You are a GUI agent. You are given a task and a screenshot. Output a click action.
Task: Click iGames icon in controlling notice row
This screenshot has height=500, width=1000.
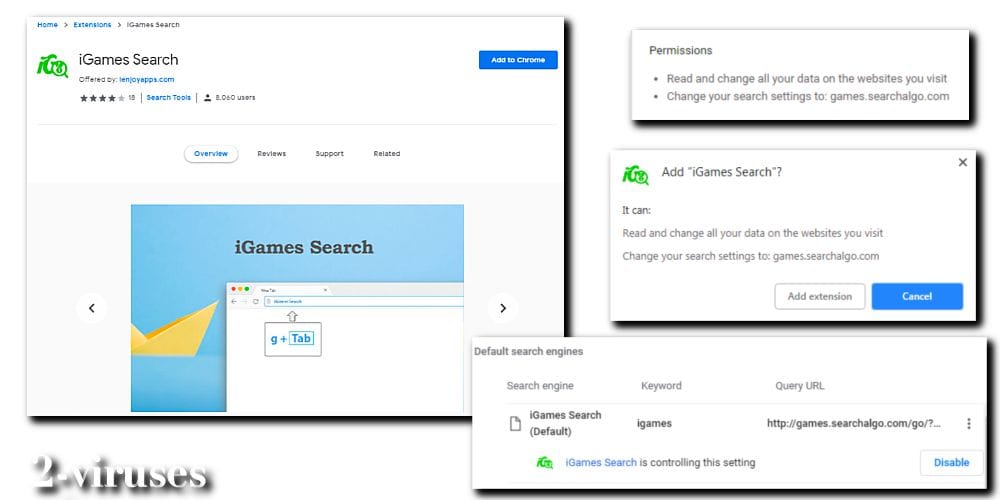pyautogui.click(x=545, y=463)
